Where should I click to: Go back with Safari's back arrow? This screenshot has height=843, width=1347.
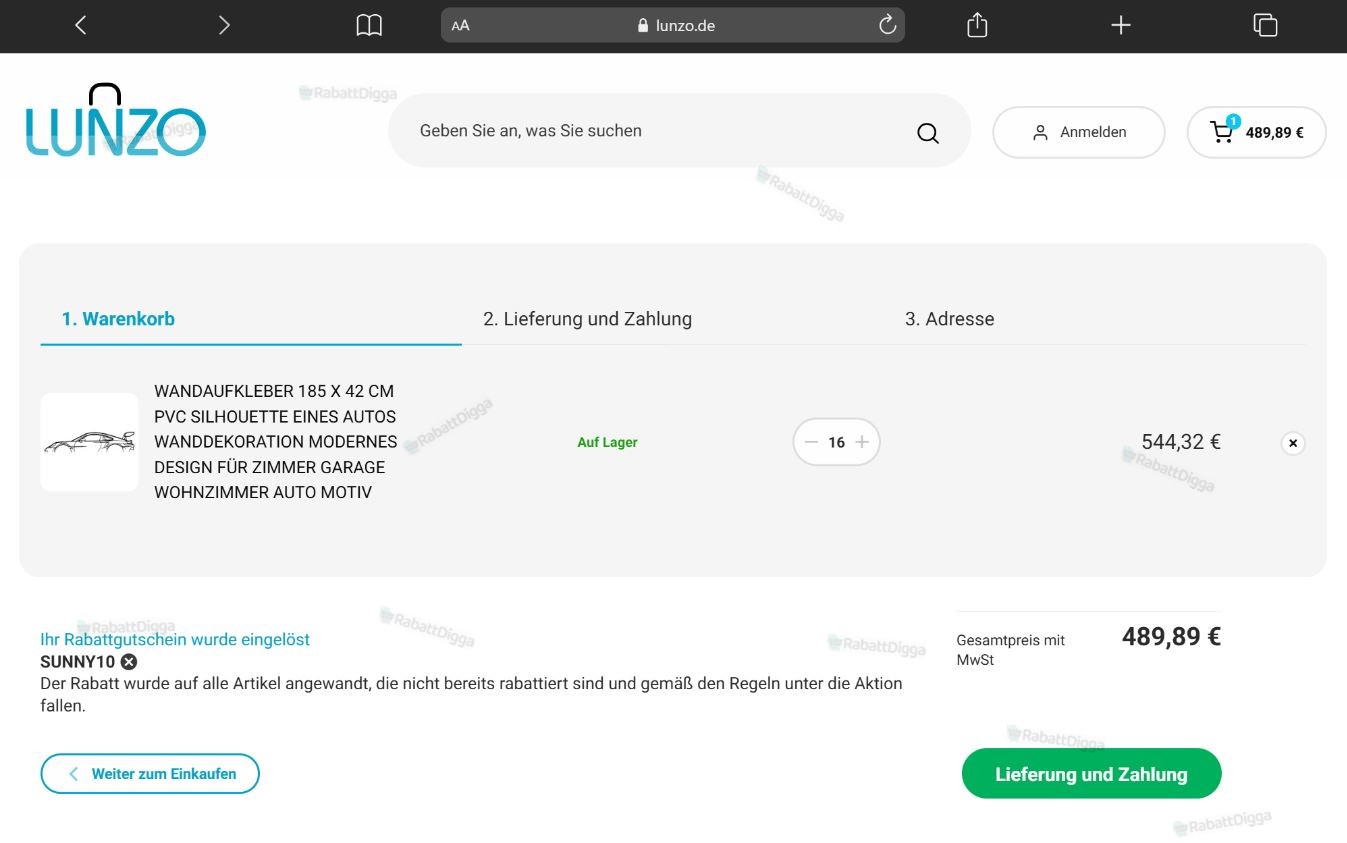(81, 25)
